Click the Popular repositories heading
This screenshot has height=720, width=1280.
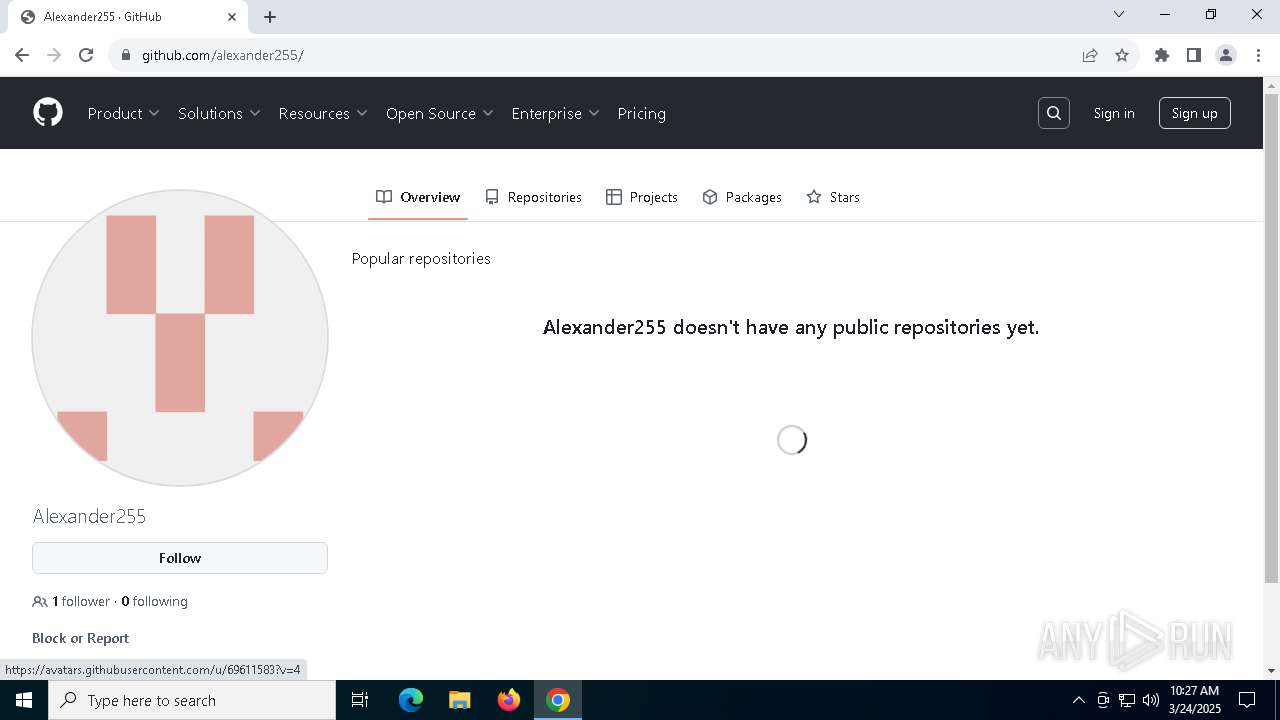click(x=421, y=258)
